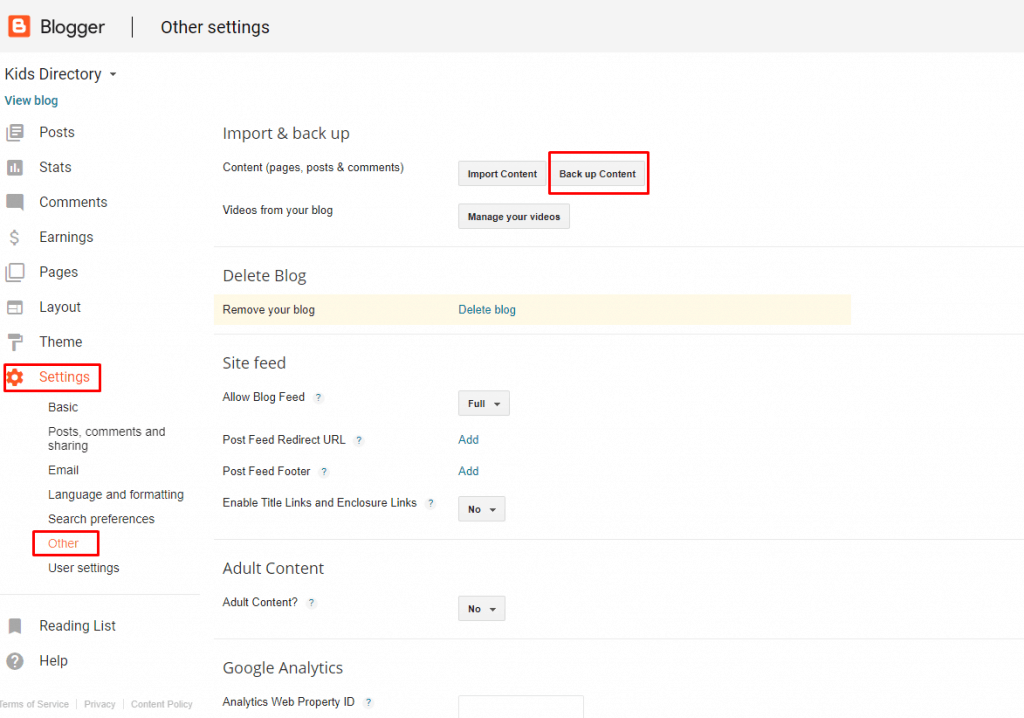1024x718 pixels.
Task: Click the orange Settings gear icon
Action: point(15,377)
